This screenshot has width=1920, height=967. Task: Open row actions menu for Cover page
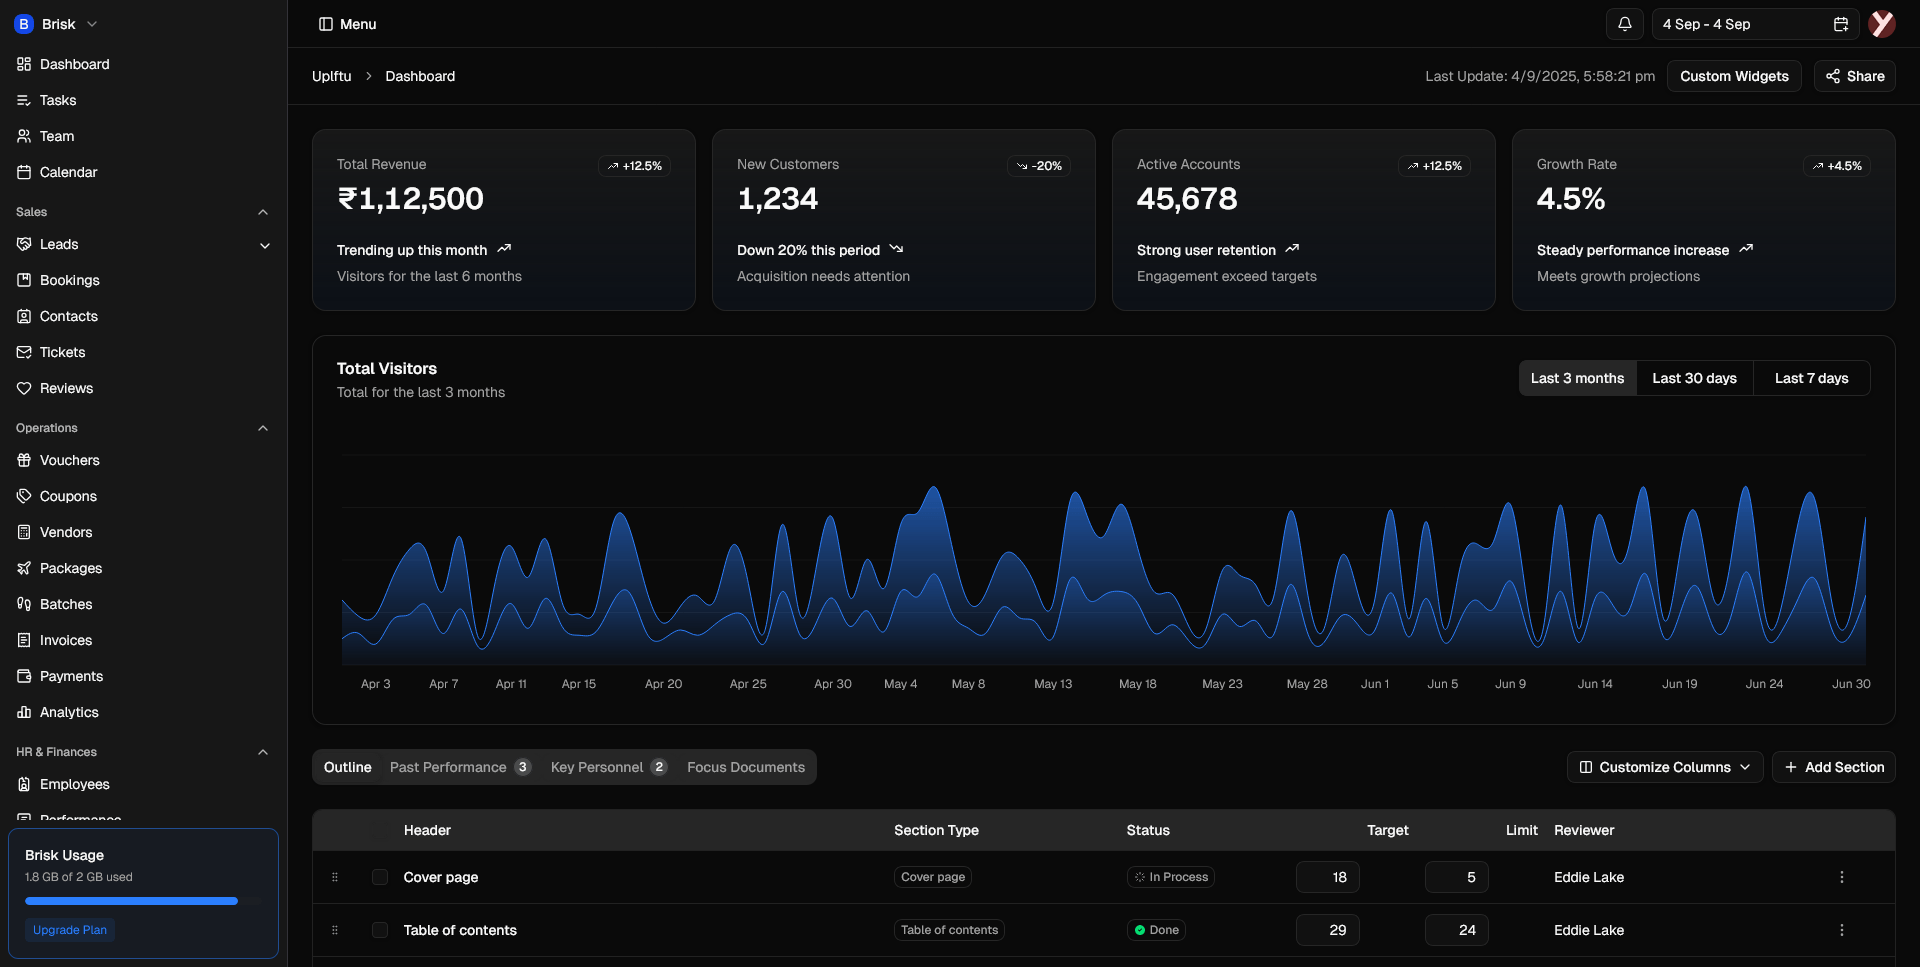click(1841, 877)
